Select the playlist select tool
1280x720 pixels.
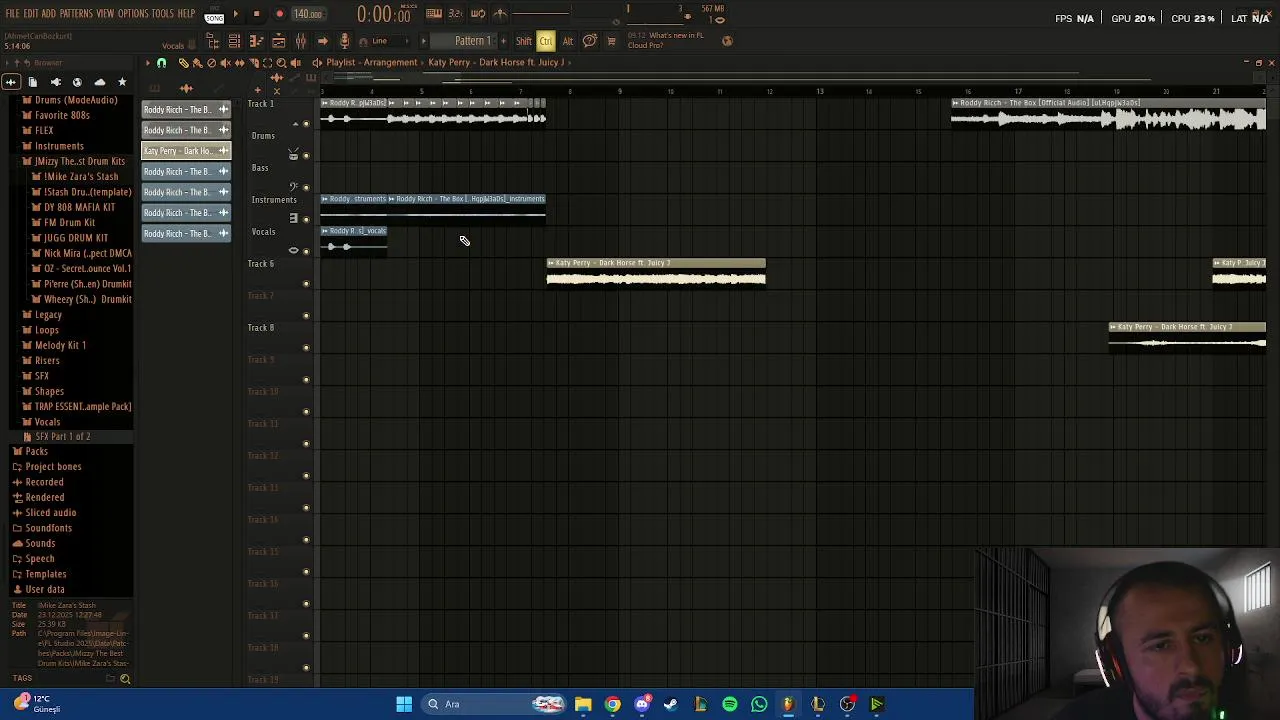click(267, 62)
